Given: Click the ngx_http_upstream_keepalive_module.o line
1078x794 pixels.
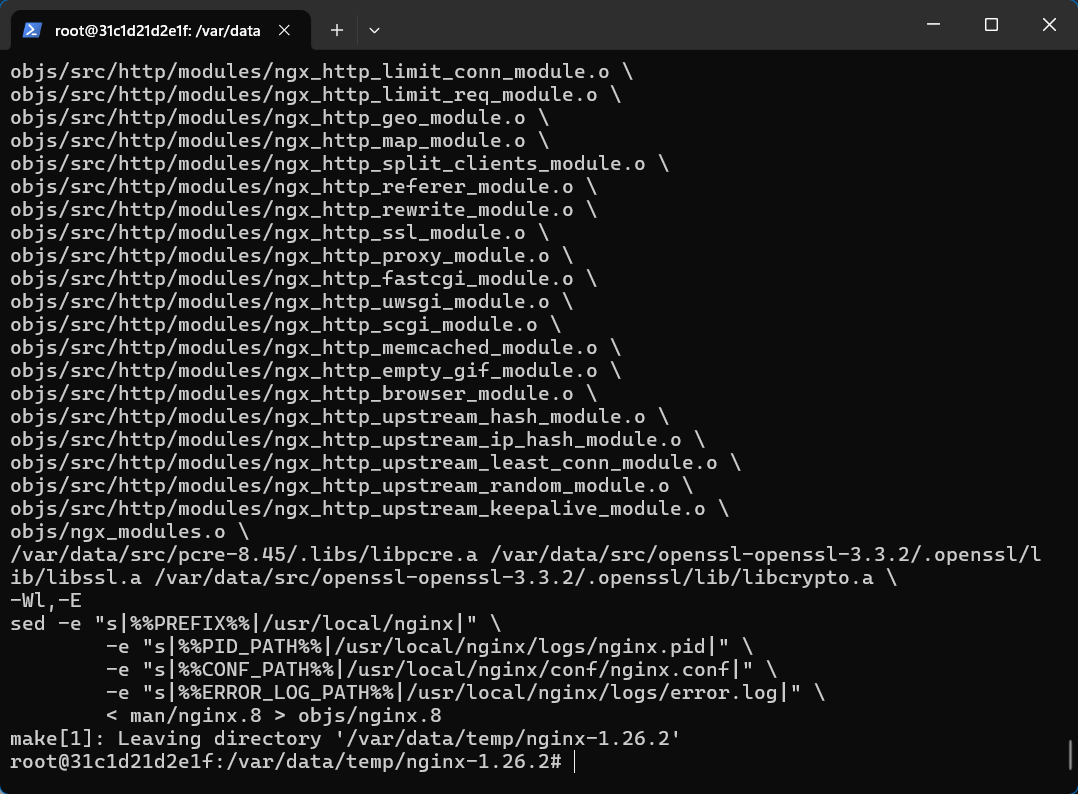Looking at the screenshot, I should coord(369,509).
